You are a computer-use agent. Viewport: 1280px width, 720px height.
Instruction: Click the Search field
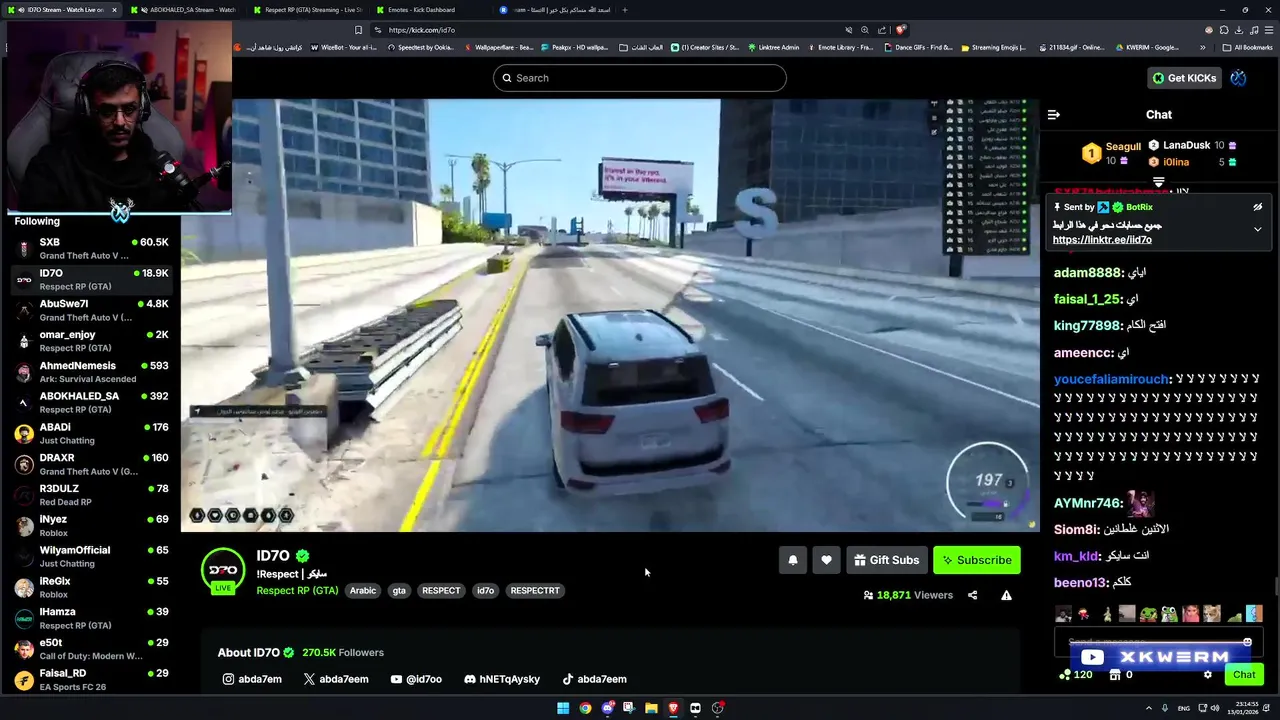pyautogui.click(x=639, y=78)
